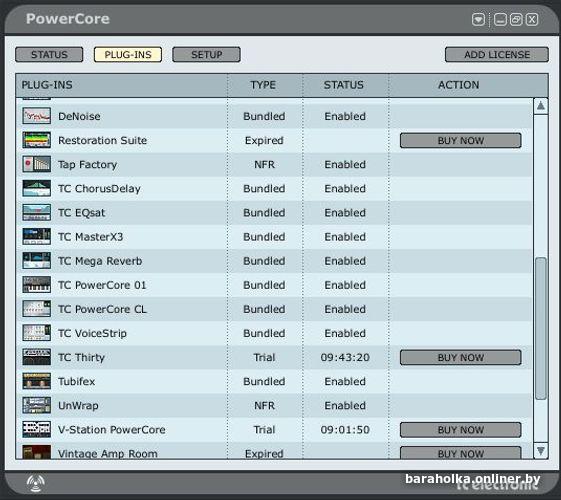Click the Tubifex plug-in icon
561x500 pixels.
[36, 381]
